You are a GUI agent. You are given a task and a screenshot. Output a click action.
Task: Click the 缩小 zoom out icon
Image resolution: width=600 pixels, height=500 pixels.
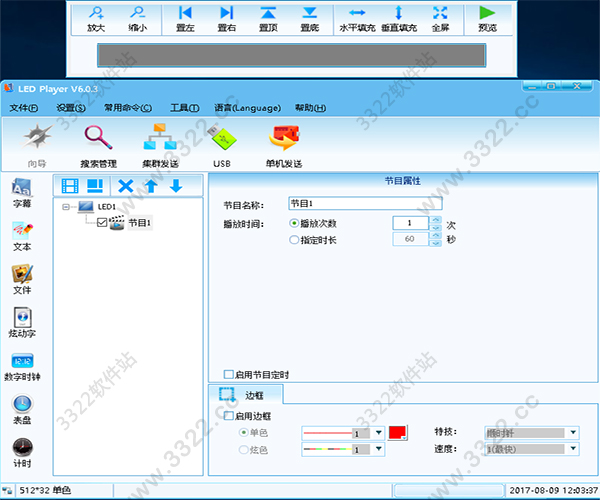click(x=137, y=19)
